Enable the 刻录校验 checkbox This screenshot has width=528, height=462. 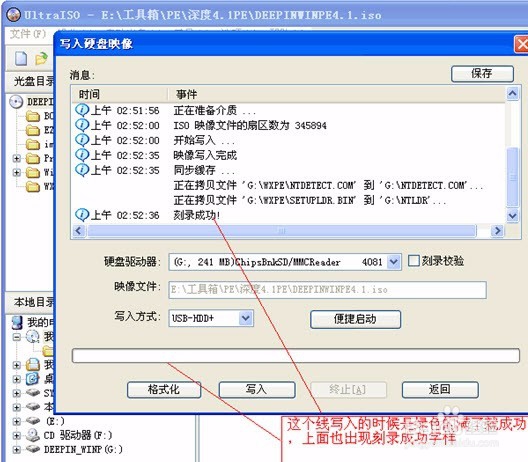click(414, 261)
